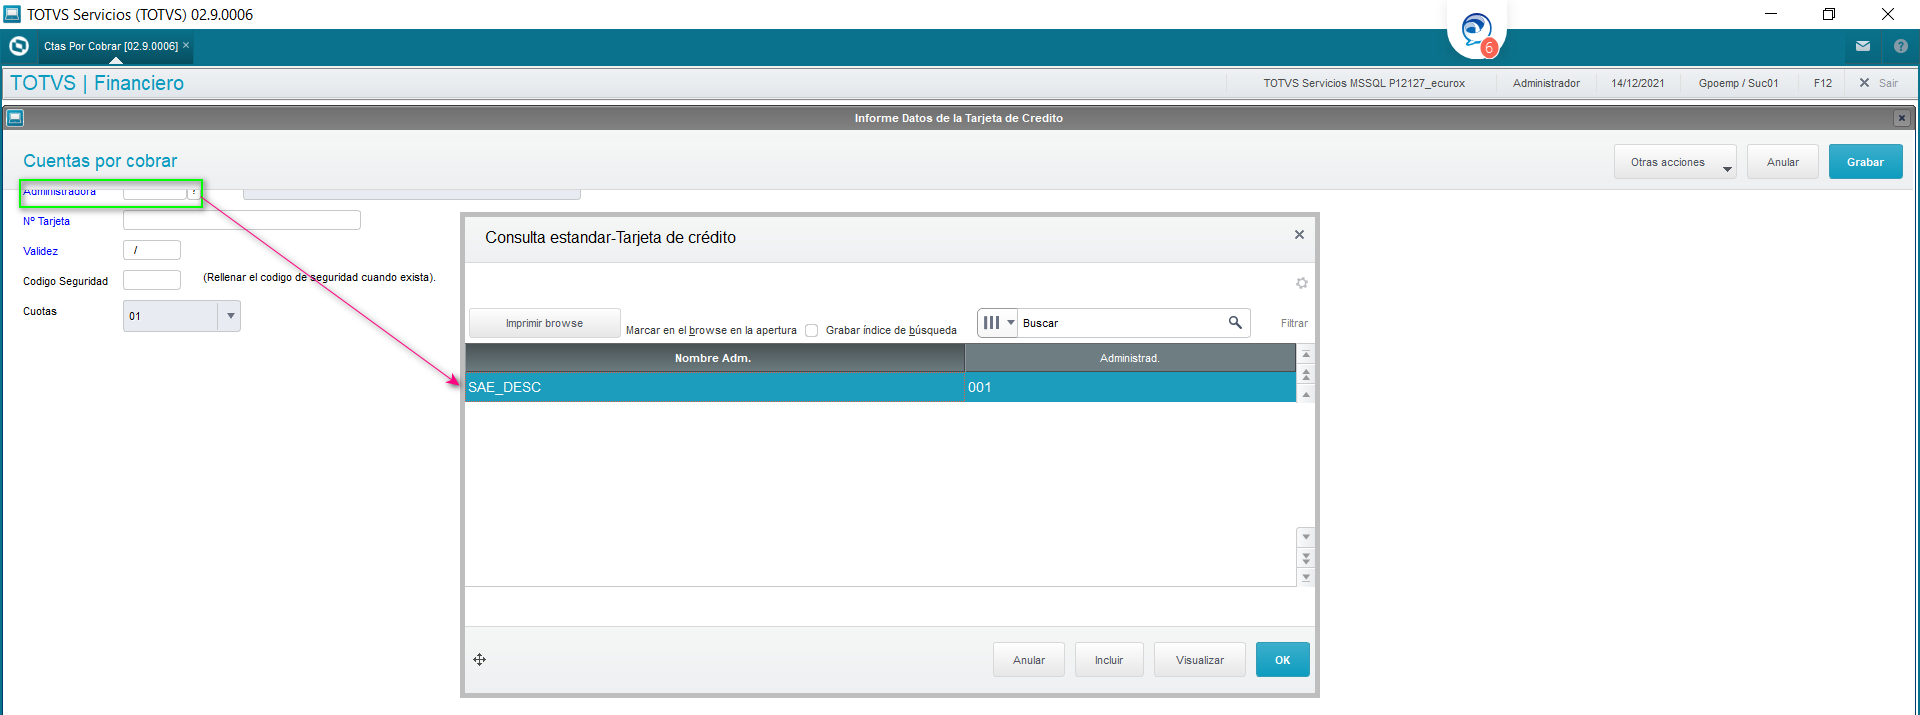Click the Marcar en el browse en la apertura label
1920x715 pixels.
point(711,330)
